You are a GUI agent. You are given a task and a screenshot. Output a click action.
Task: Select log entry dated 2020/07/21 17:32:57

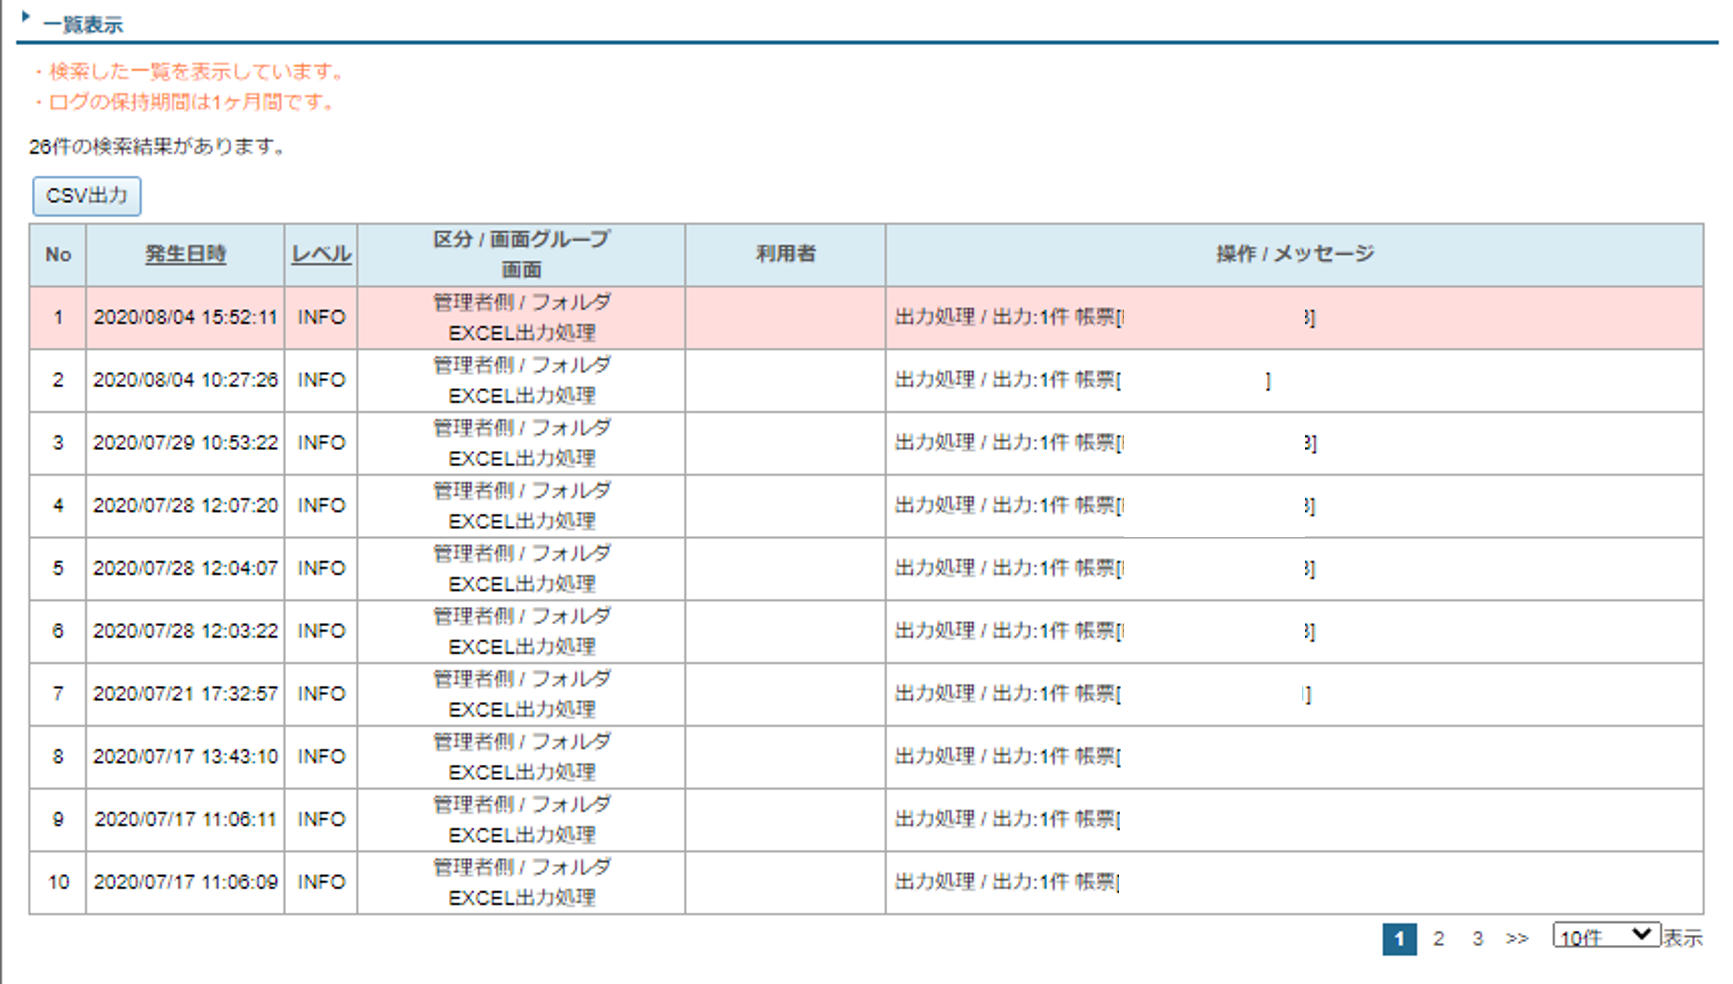click(x=185, y=694)
